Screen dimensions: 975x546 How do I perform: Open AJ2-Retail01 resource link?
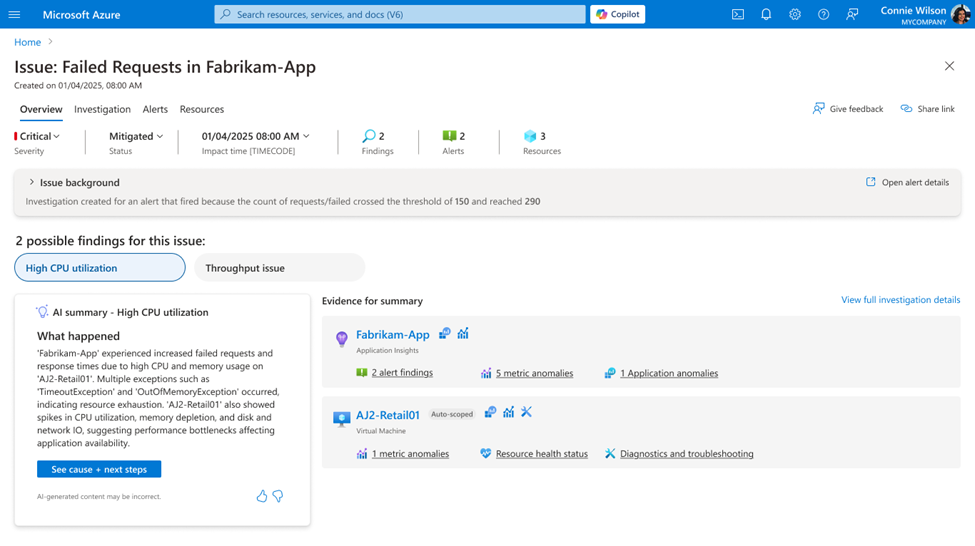(387, 415)
